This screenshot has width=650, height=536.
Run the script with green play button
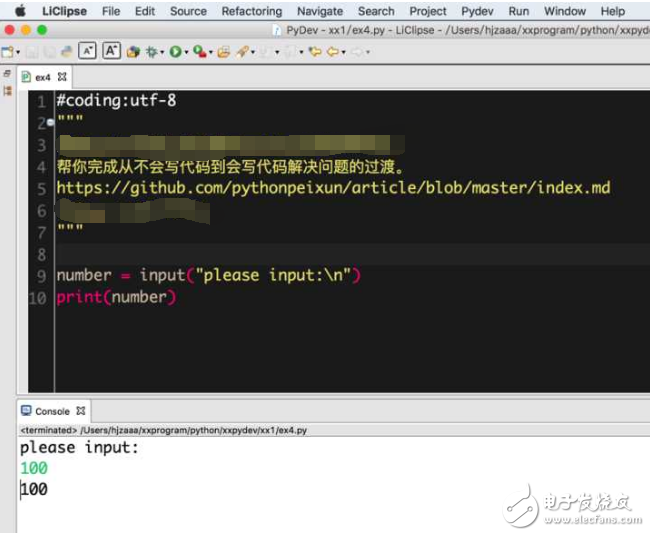click(175, 52)
